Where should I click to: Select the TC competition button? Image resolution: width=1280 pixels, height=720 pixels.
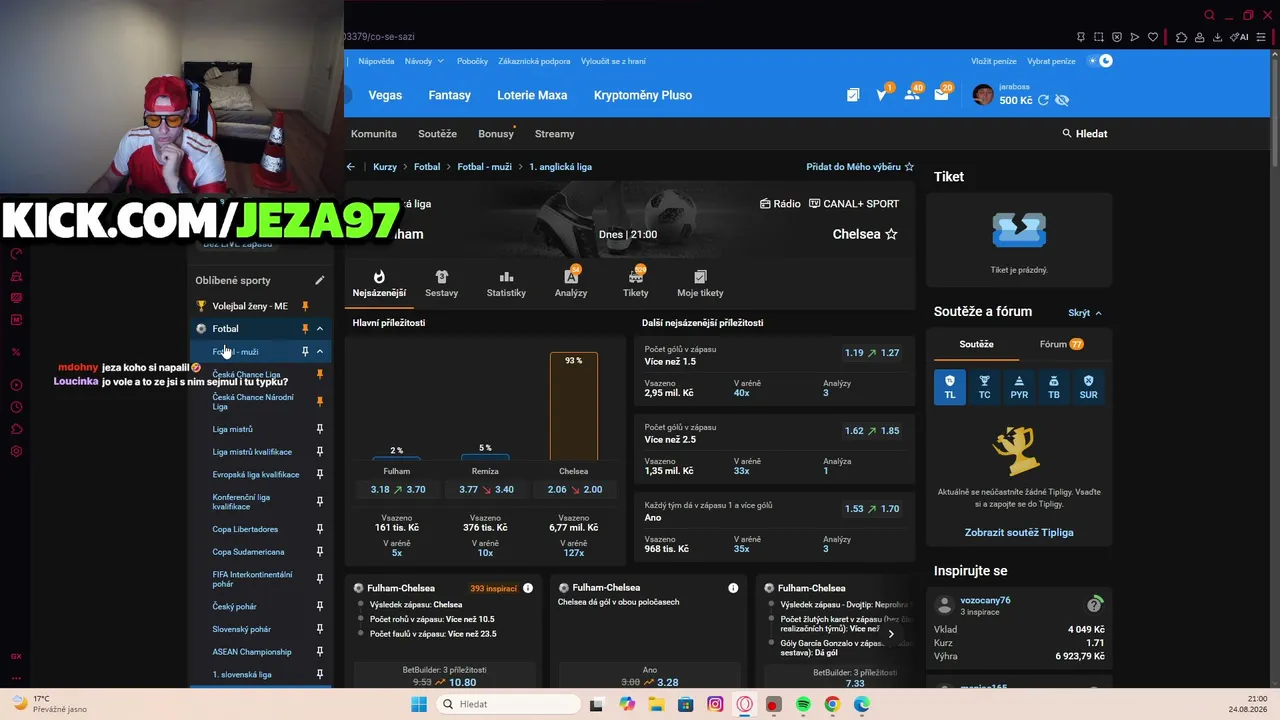coord(985,387)
